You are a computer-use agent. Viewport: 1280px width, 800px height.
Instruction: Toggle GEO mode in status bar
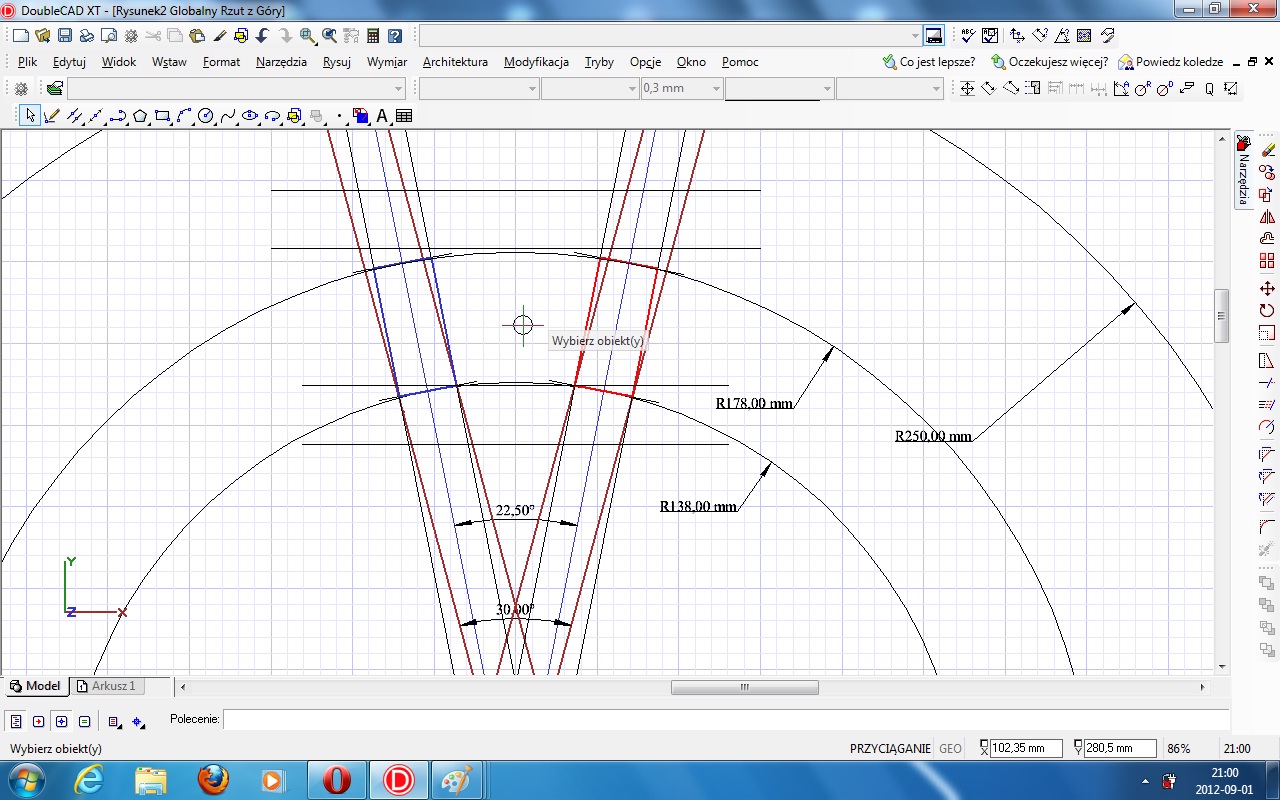[950, 748]
